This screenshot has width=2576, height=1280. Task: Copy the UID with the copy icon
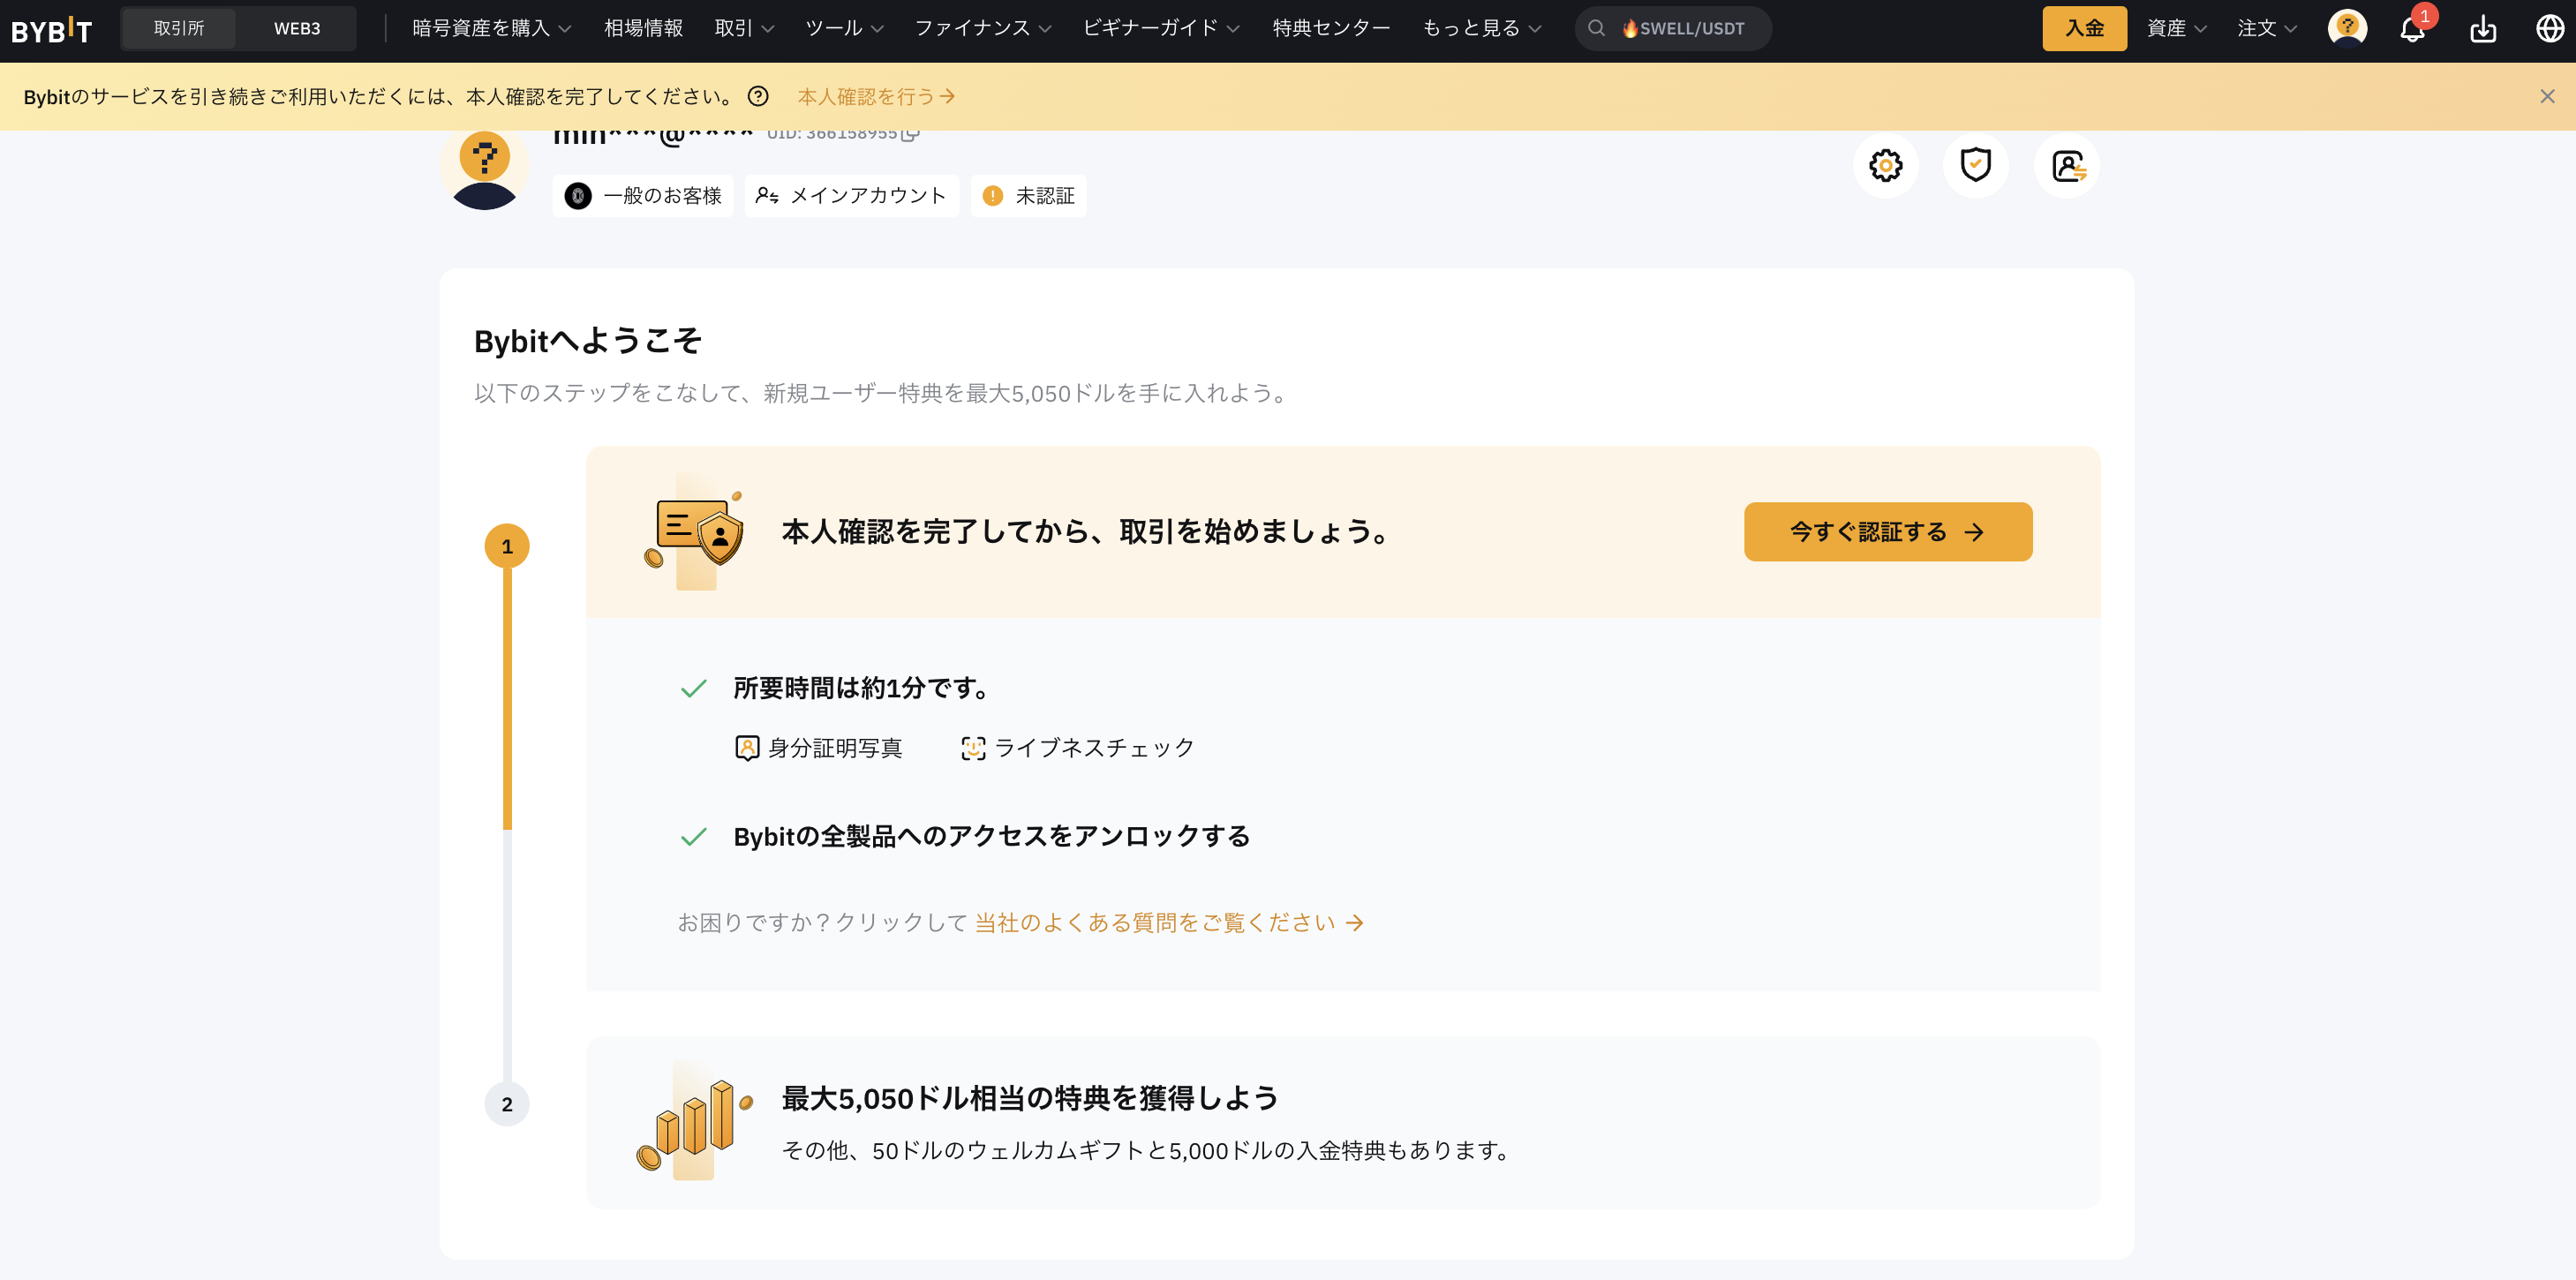pos(909,134)
